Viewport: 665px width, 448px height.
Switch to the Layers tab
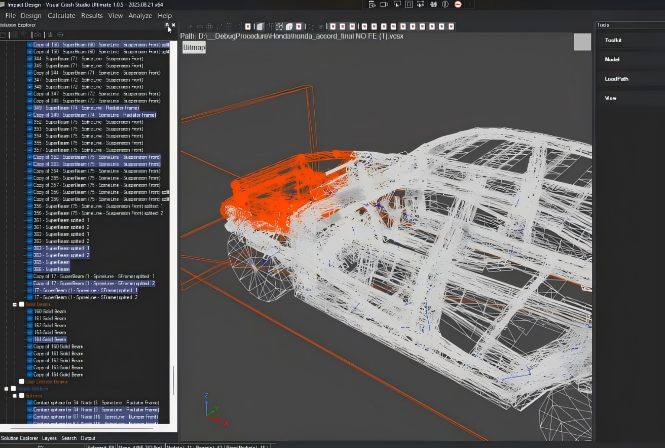tap(49, 438)
